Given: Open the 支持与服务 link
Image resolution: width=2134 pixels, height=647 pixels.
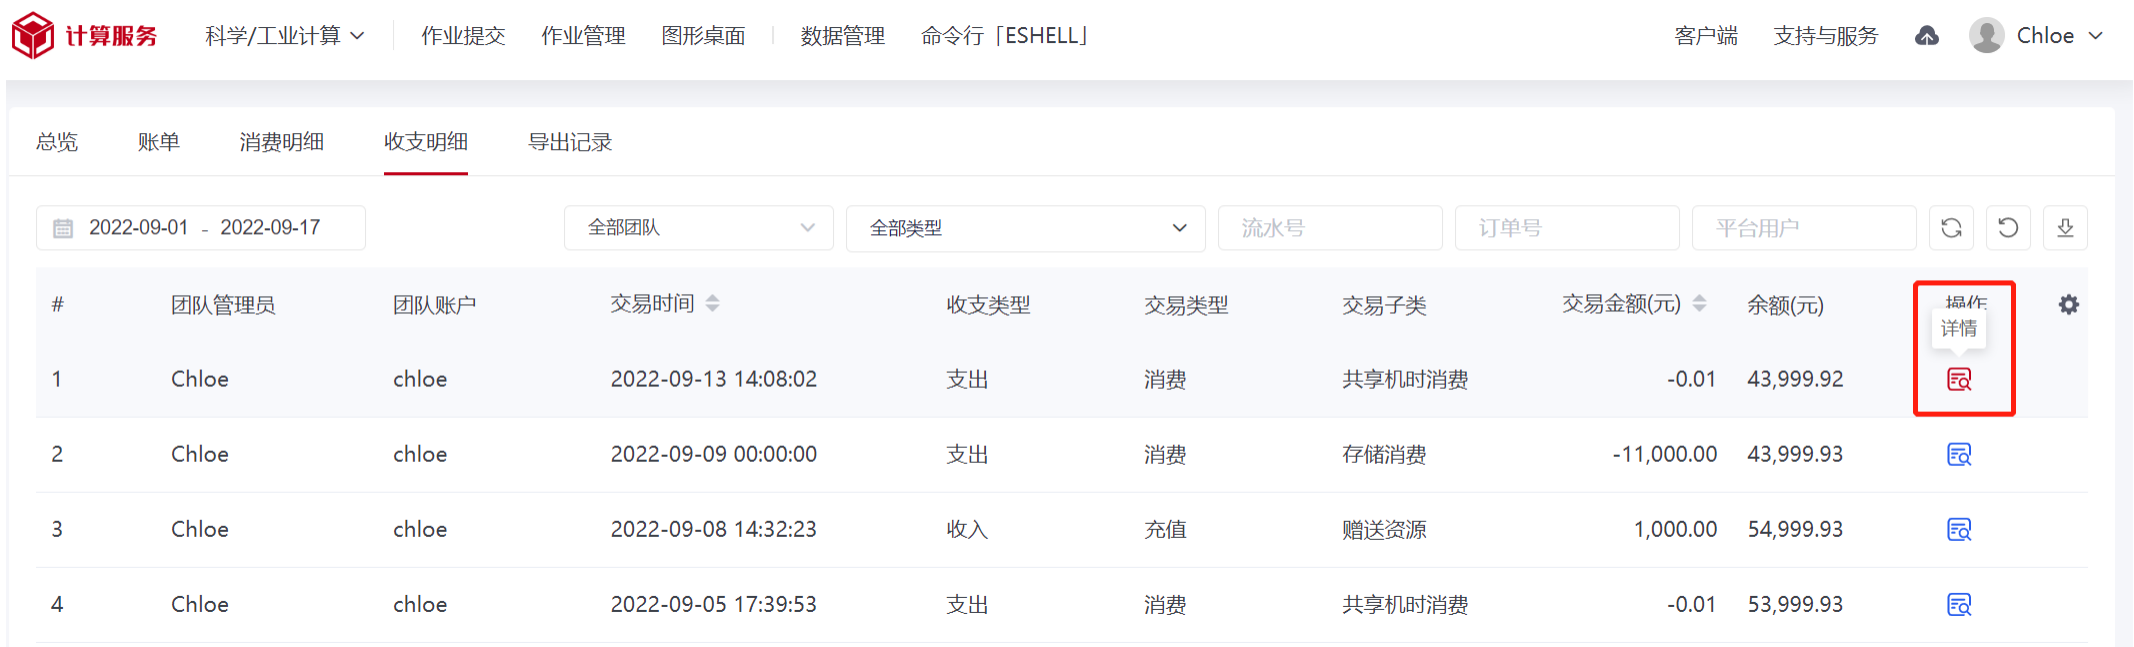Looking at the screenshot, I should 1826,36.
